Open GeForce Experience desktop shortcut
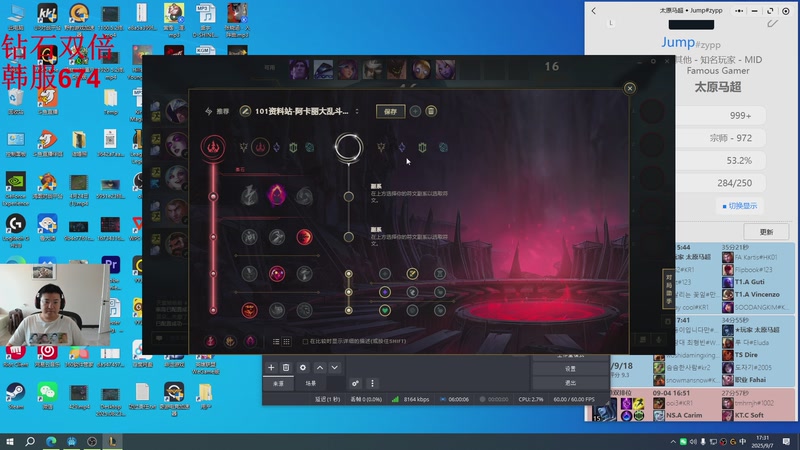The height and width of the screenshot is (450, 800). pos(15,189)
